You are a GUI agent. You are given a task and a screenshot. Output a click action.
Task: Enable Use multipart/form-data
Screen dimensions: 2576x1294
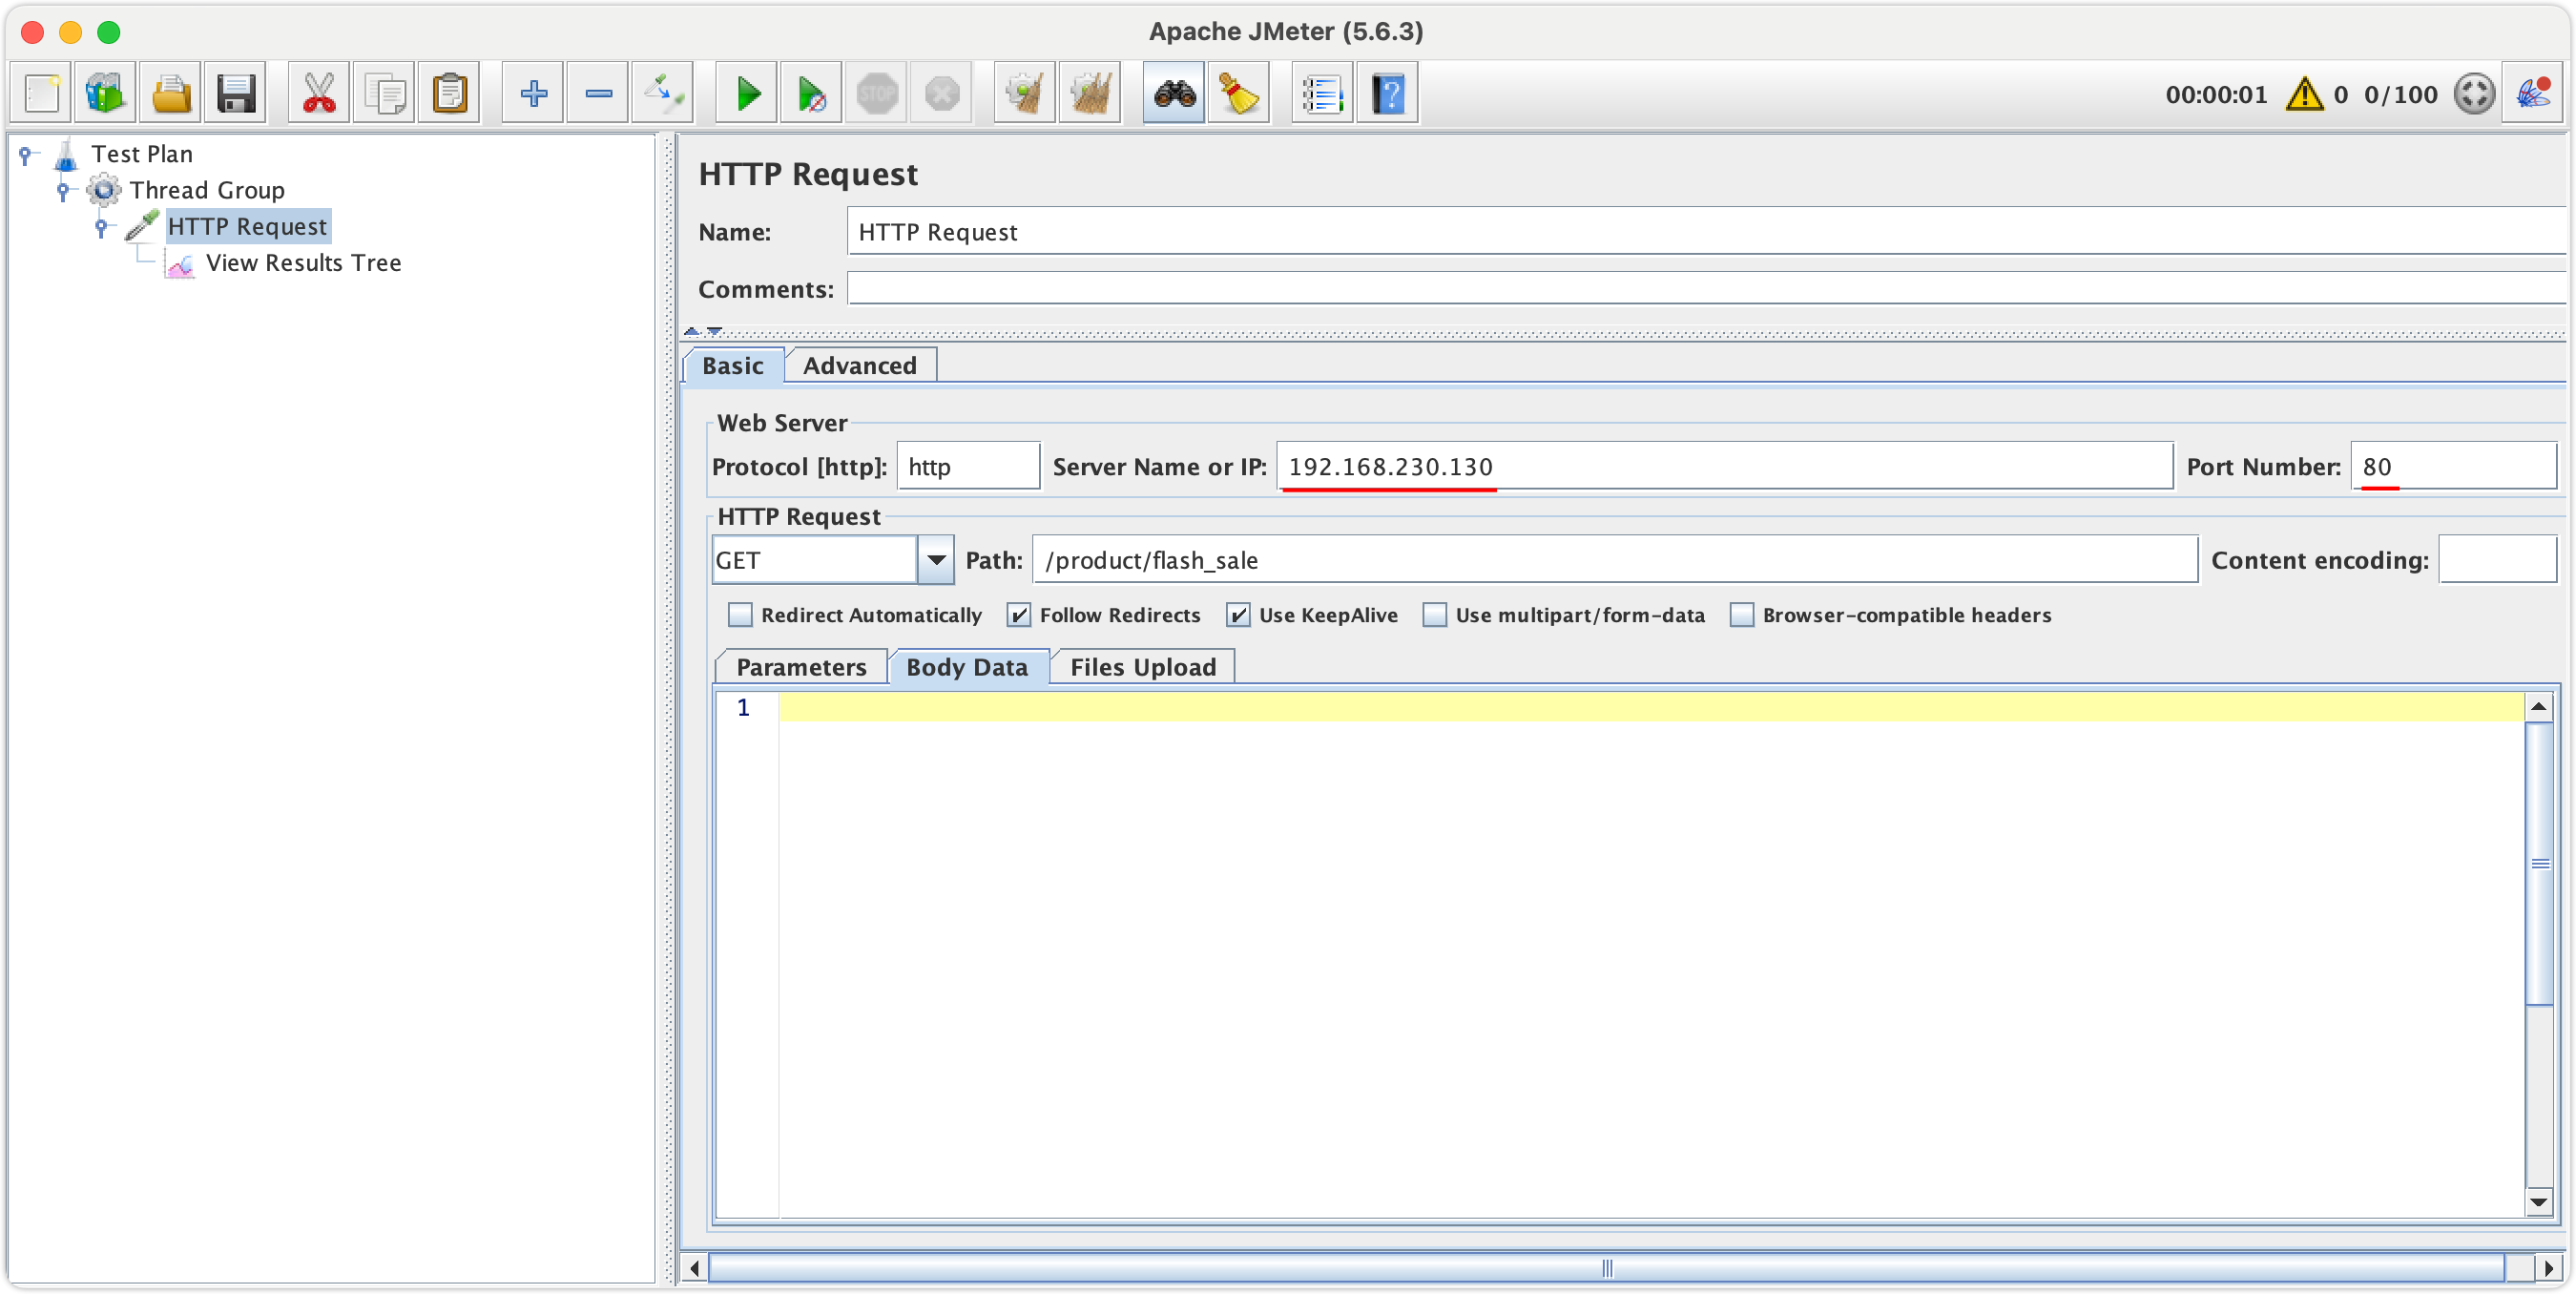tap(1435, 615)
